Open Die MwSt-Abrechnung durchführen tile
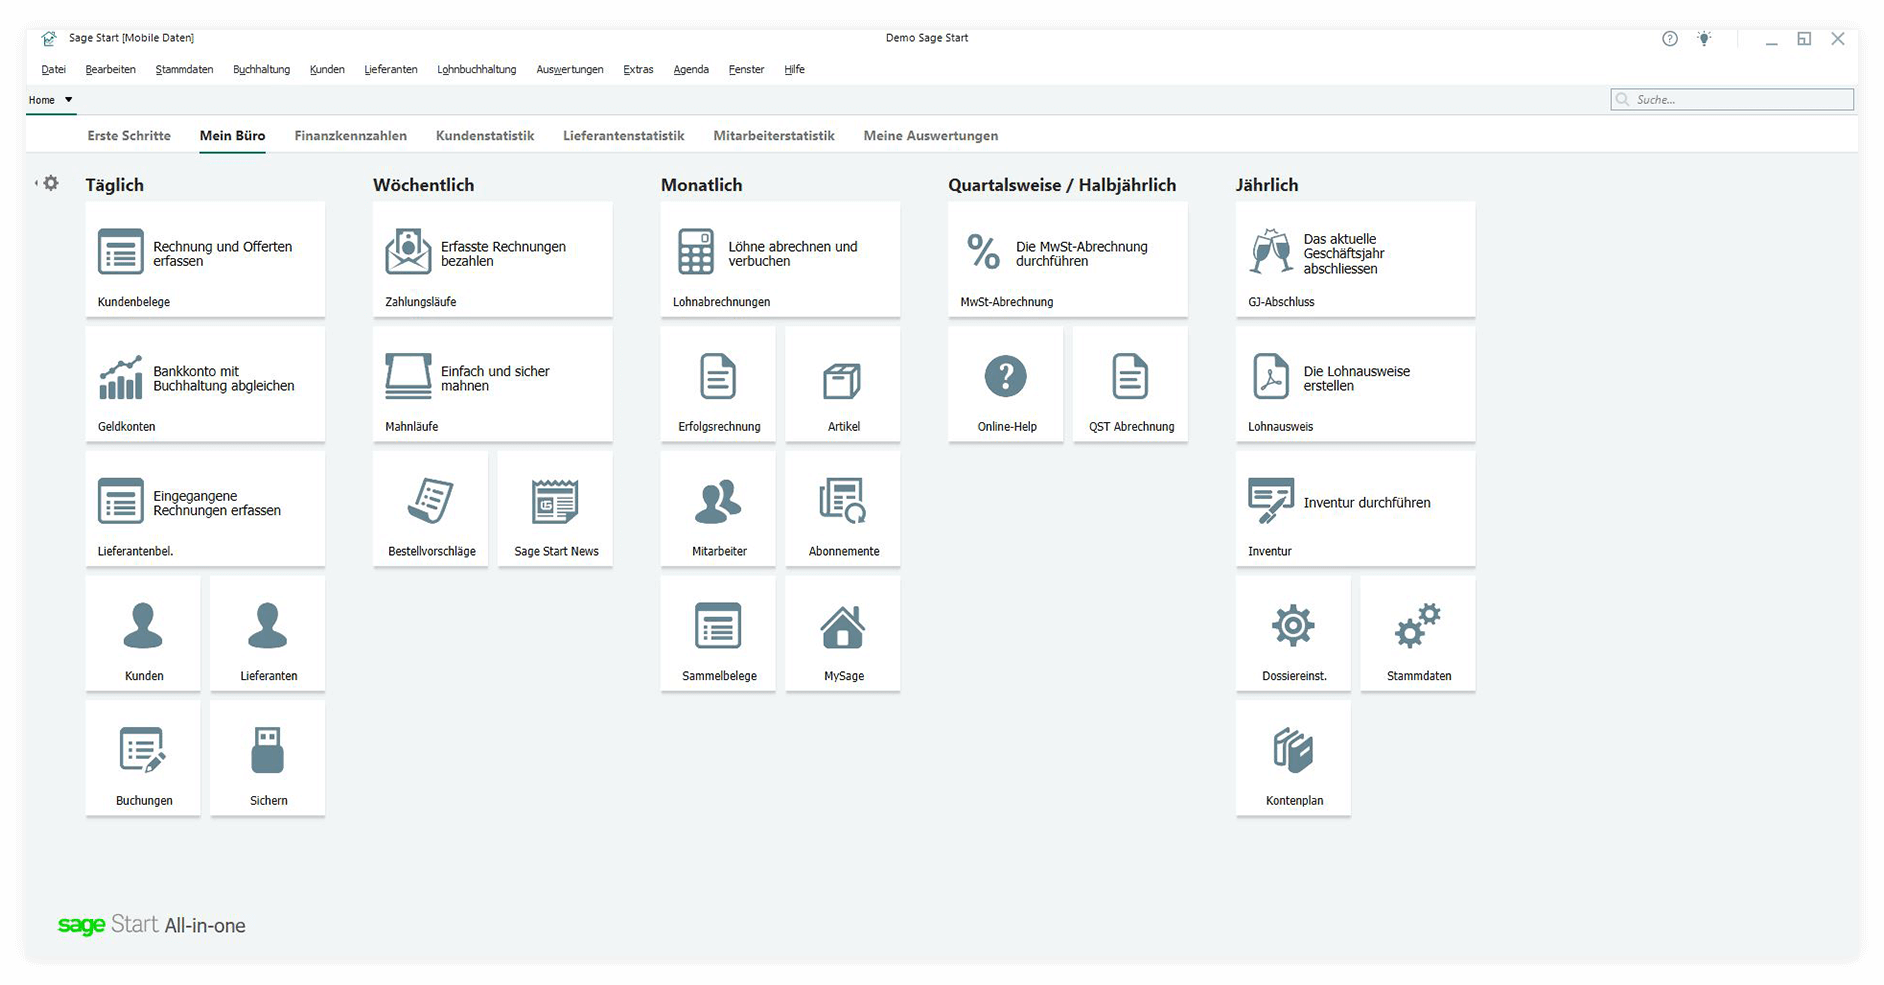Screen dimensions: 1884x985 pos(1068,259)
